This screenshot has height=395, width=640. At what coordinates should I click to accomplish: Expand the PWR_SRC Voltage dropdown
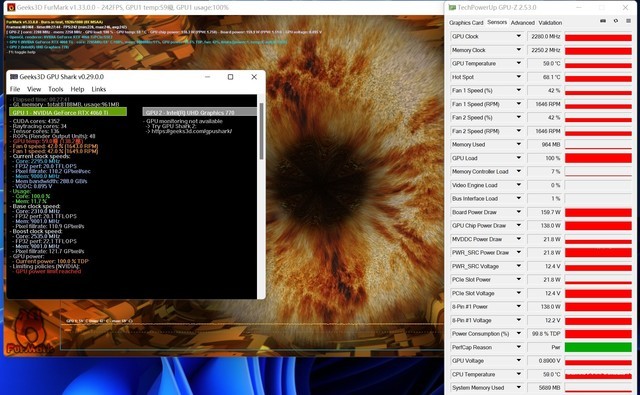[x=518, y=266]
